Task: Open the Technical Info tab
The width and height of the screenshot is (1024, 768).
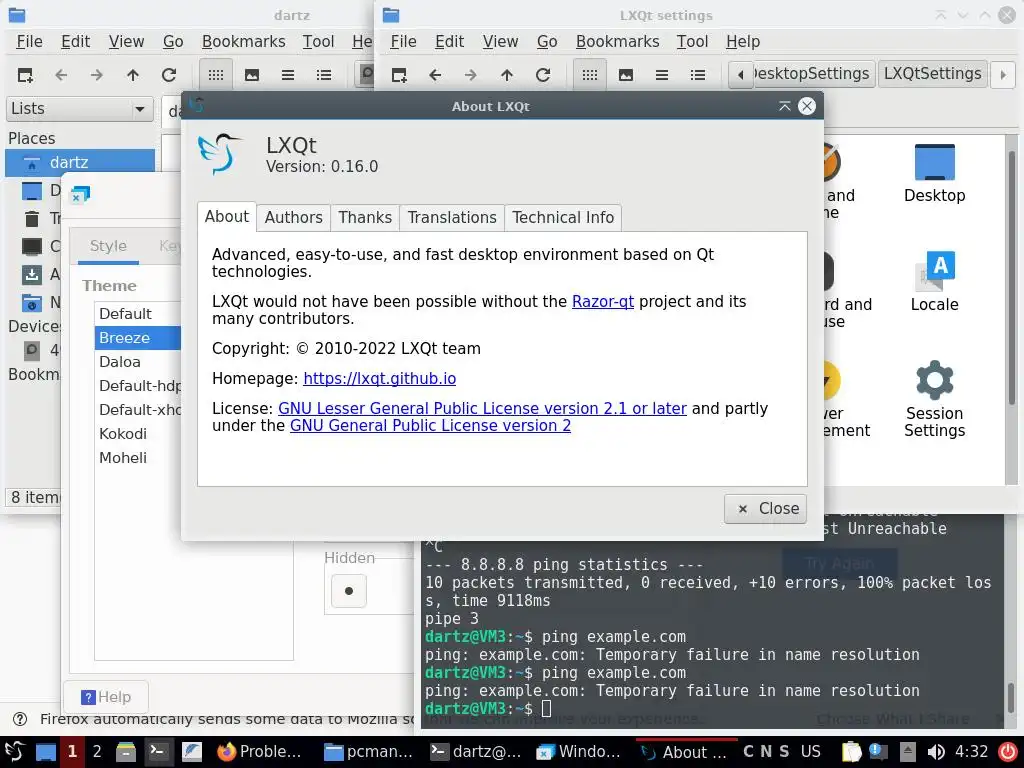Action: pyautogui.click(x=563, y=217)
